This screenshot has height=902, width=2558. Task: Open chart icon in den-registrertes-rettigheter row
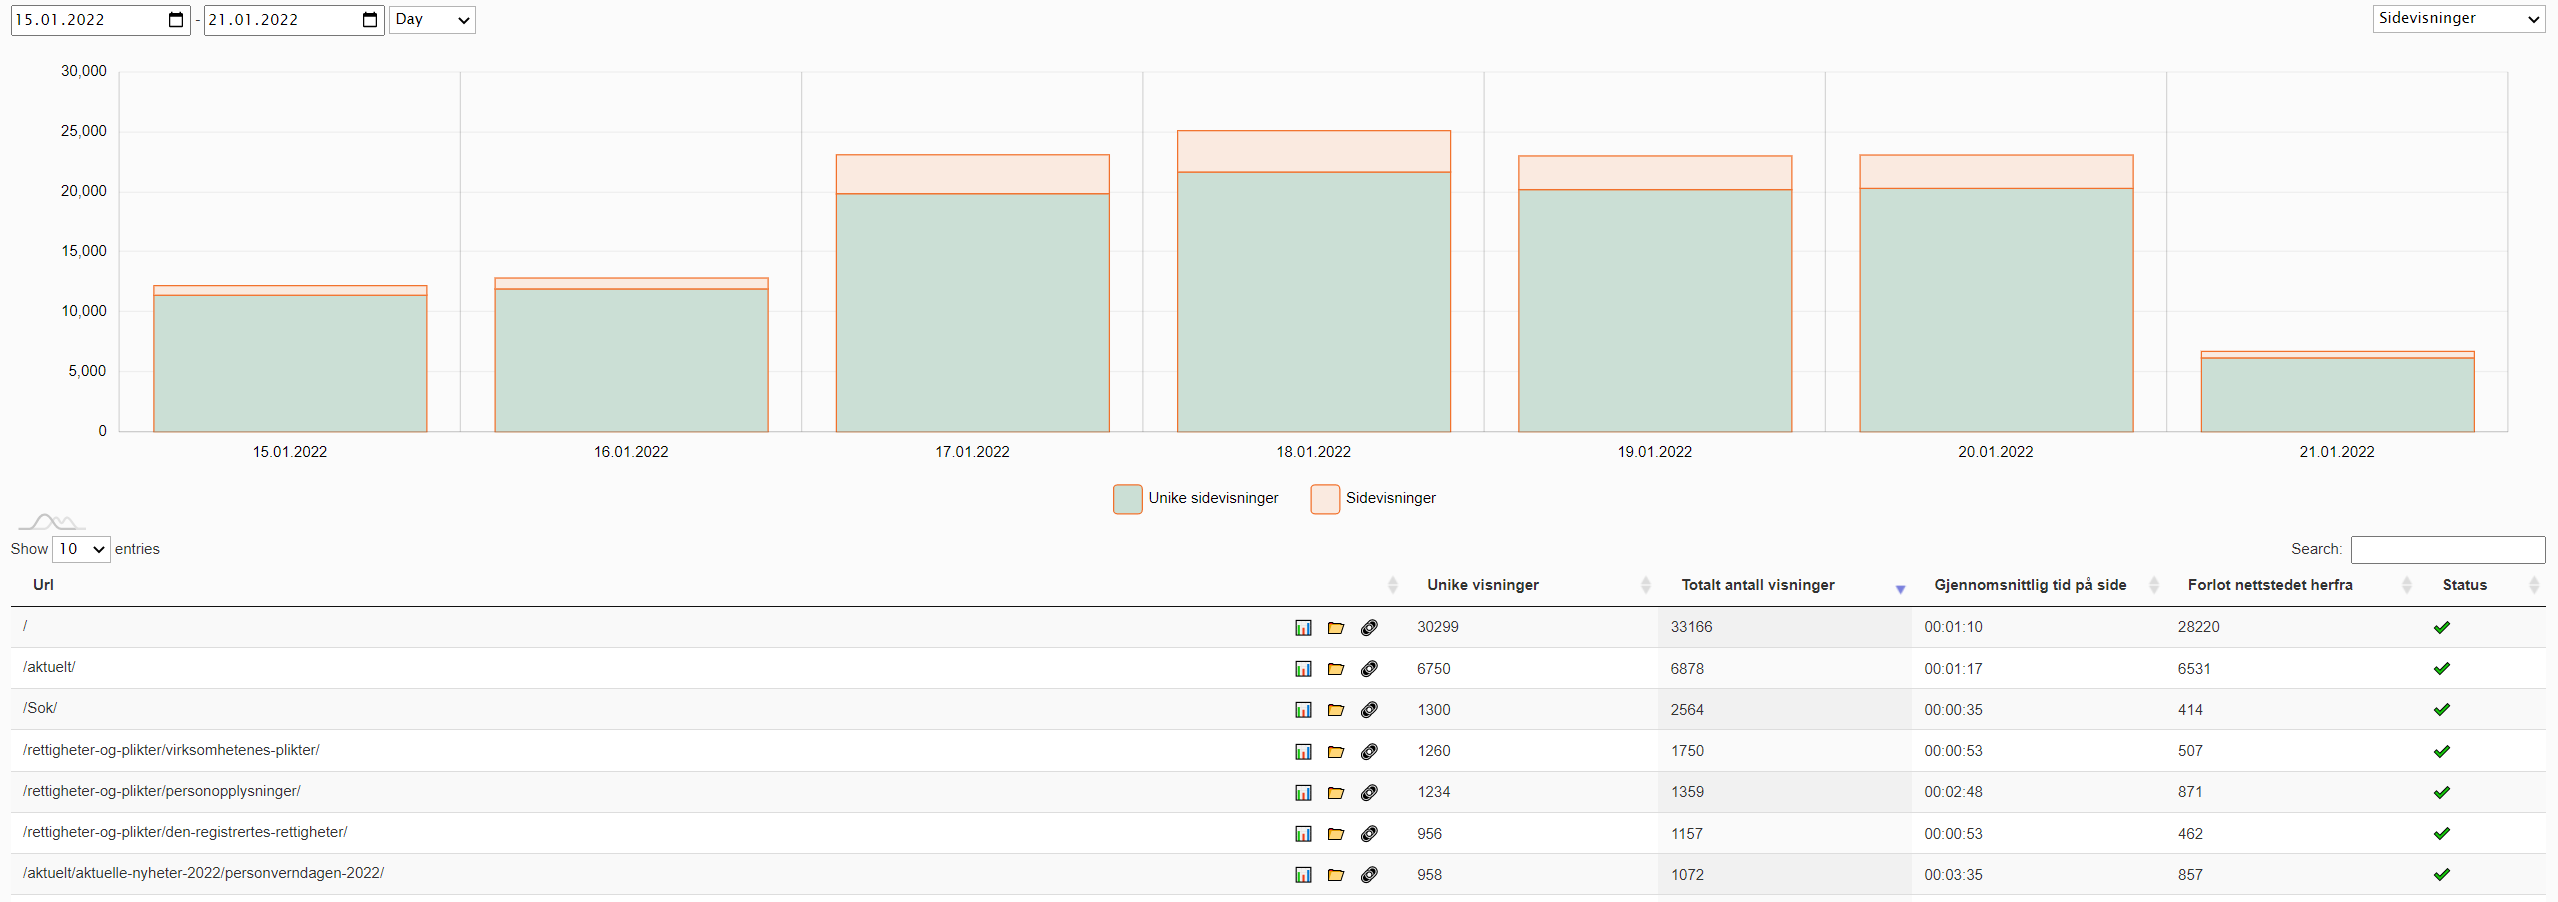point(1303,834)
